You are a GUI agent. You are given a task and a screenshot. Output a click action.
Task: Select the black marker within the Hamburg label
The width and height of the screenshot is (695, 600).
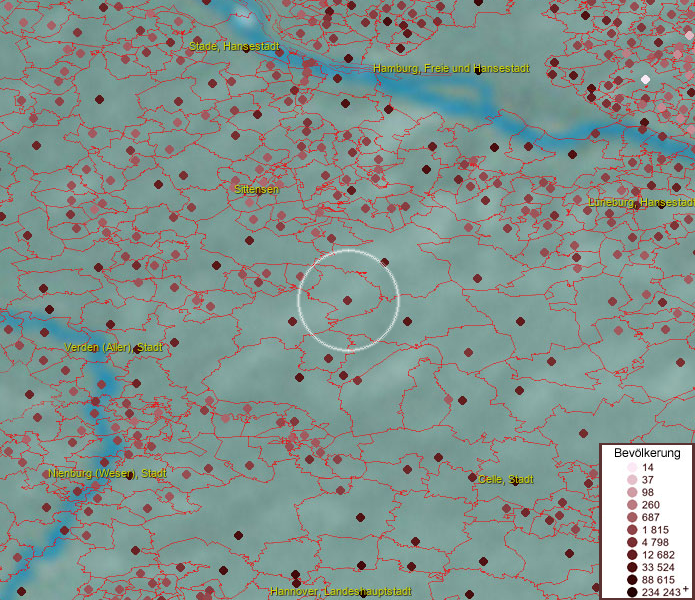478,71
